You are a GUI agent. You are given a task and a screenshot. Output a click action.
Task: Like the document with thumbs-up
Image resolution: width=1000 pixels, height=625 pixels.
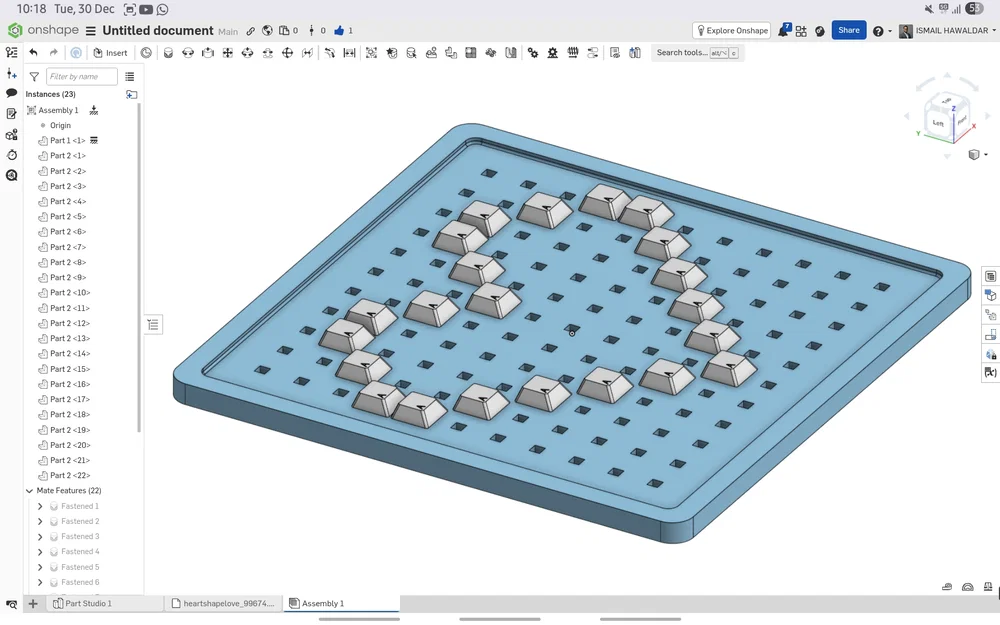(x=339, y=31)
